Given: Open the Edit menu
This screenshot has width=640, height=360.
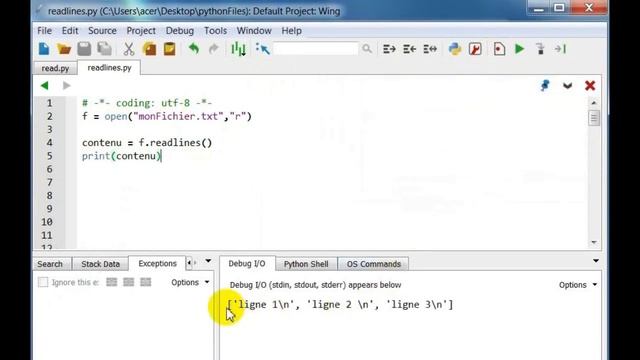Looking at the screenshot, I should 70,31.
